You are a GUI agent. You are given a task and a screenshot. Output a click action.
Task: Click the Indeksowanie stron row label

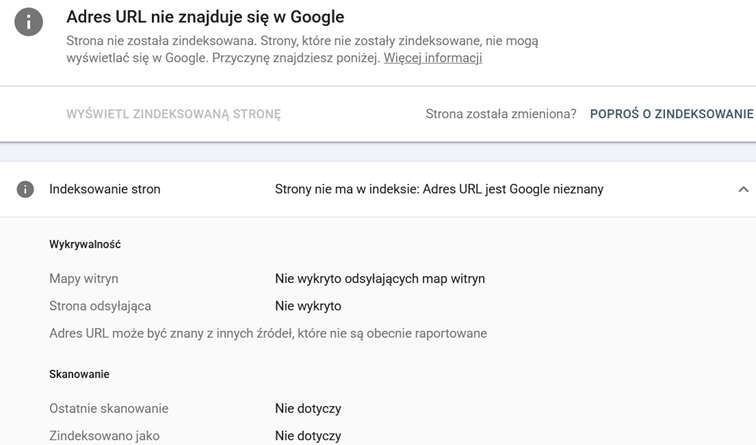[105, 189]
